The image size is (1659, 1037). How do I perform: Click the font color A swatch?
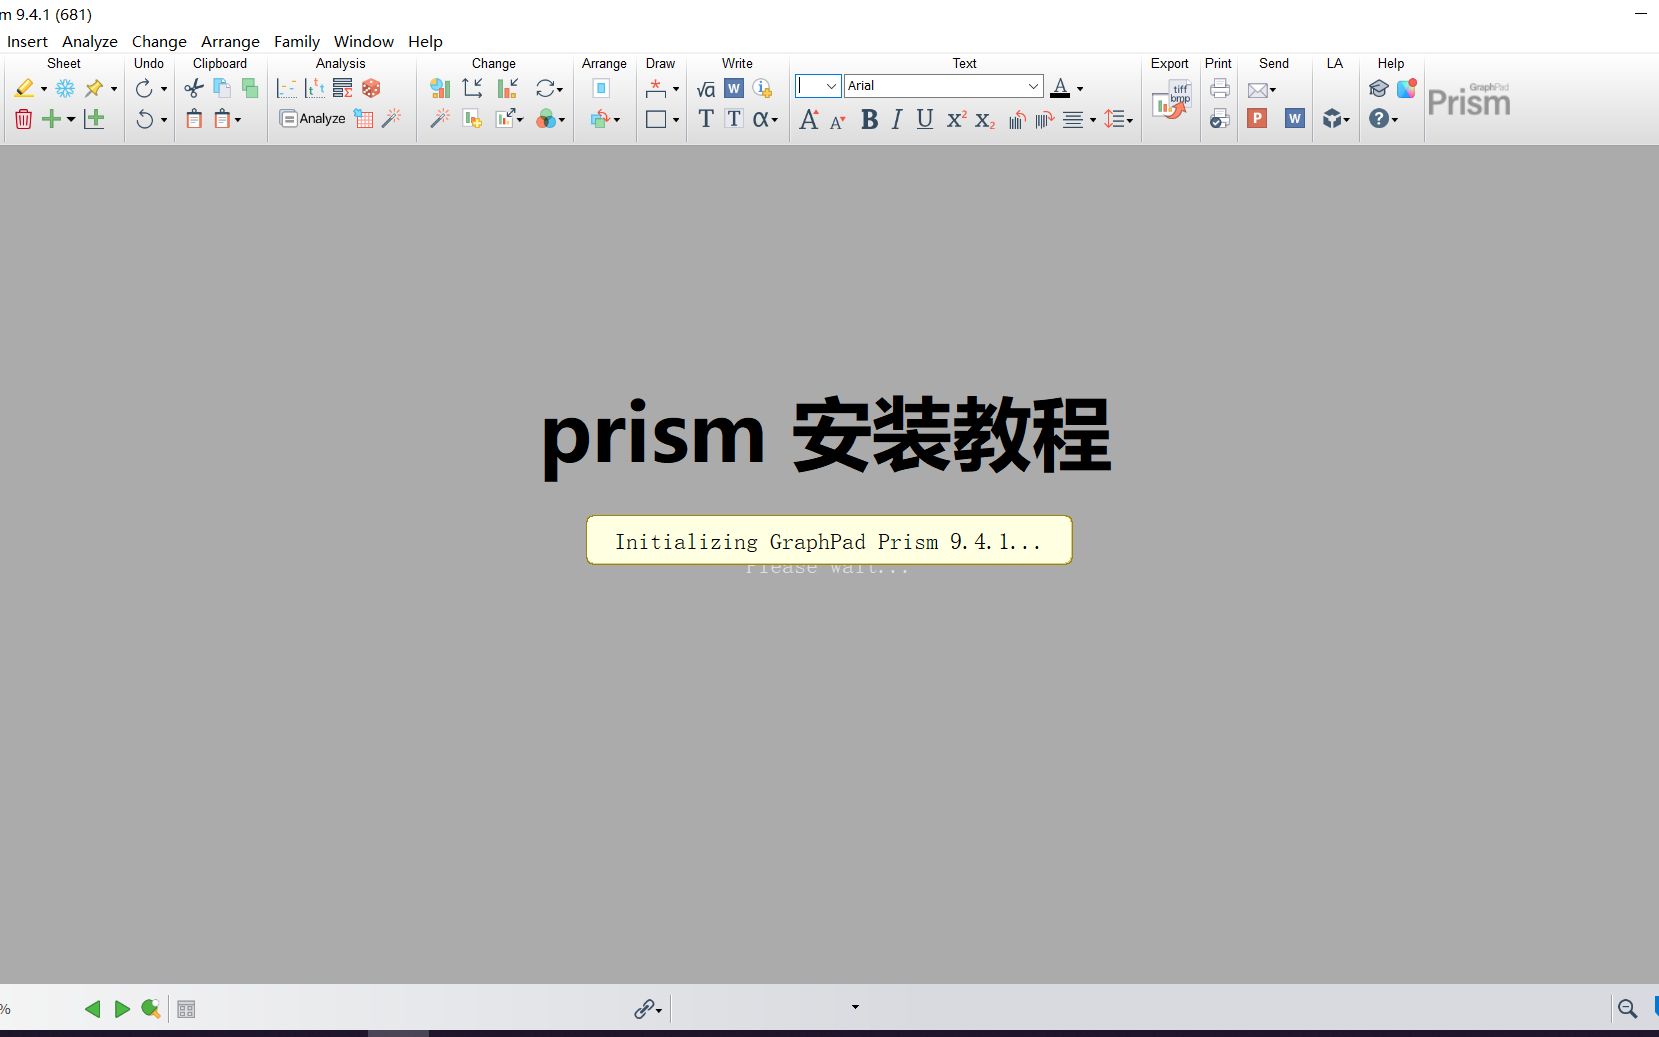tap(1061, 88)
